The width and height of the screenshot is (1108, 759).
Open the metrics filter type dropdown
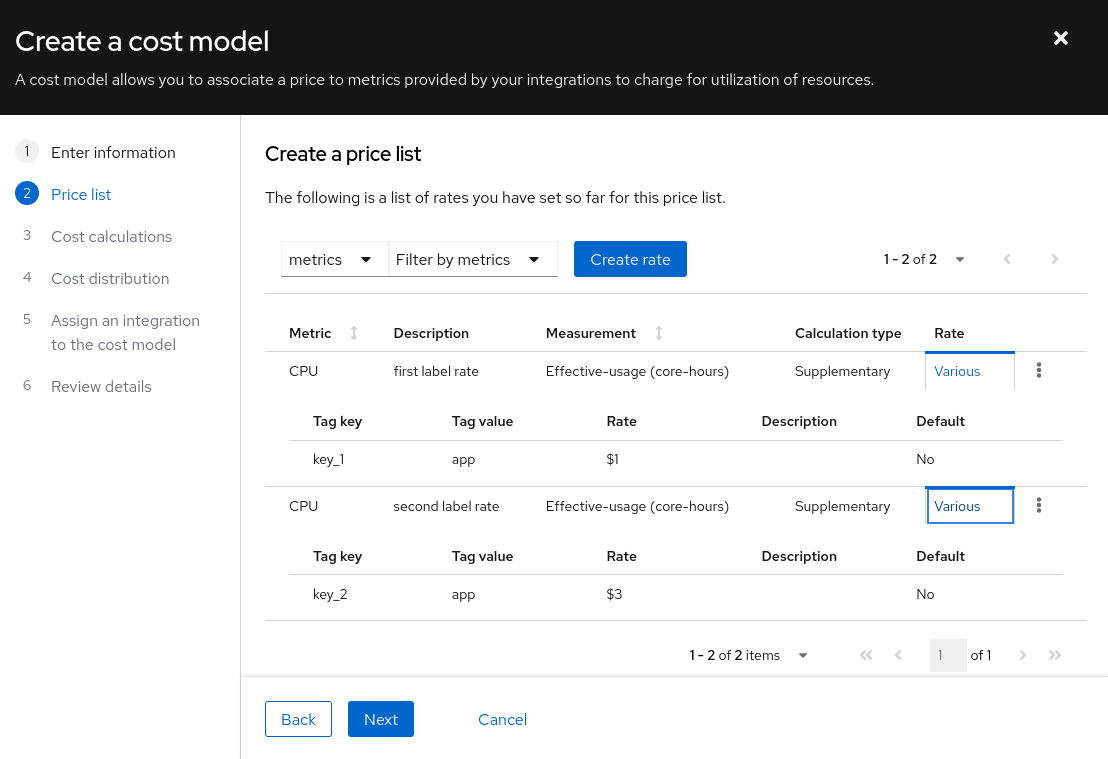[331, 259]
